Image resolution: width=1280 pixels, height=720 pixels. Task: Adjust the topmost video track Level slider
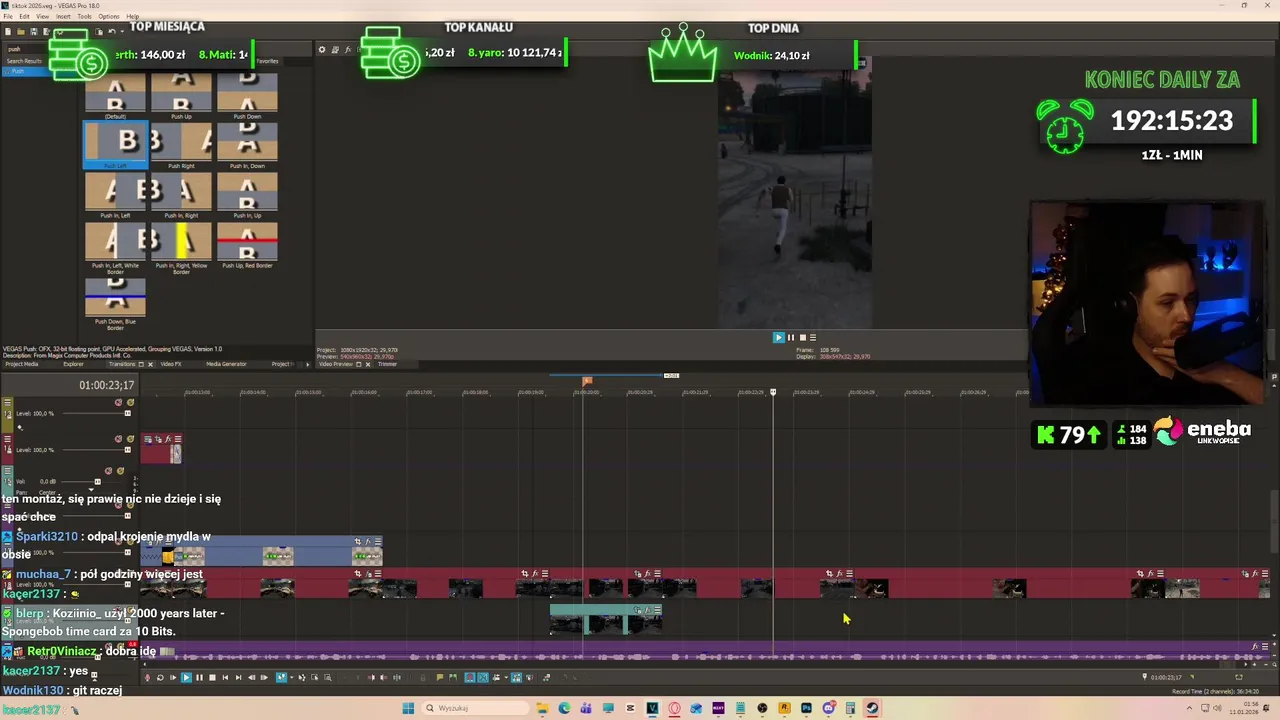click(128, 413)
